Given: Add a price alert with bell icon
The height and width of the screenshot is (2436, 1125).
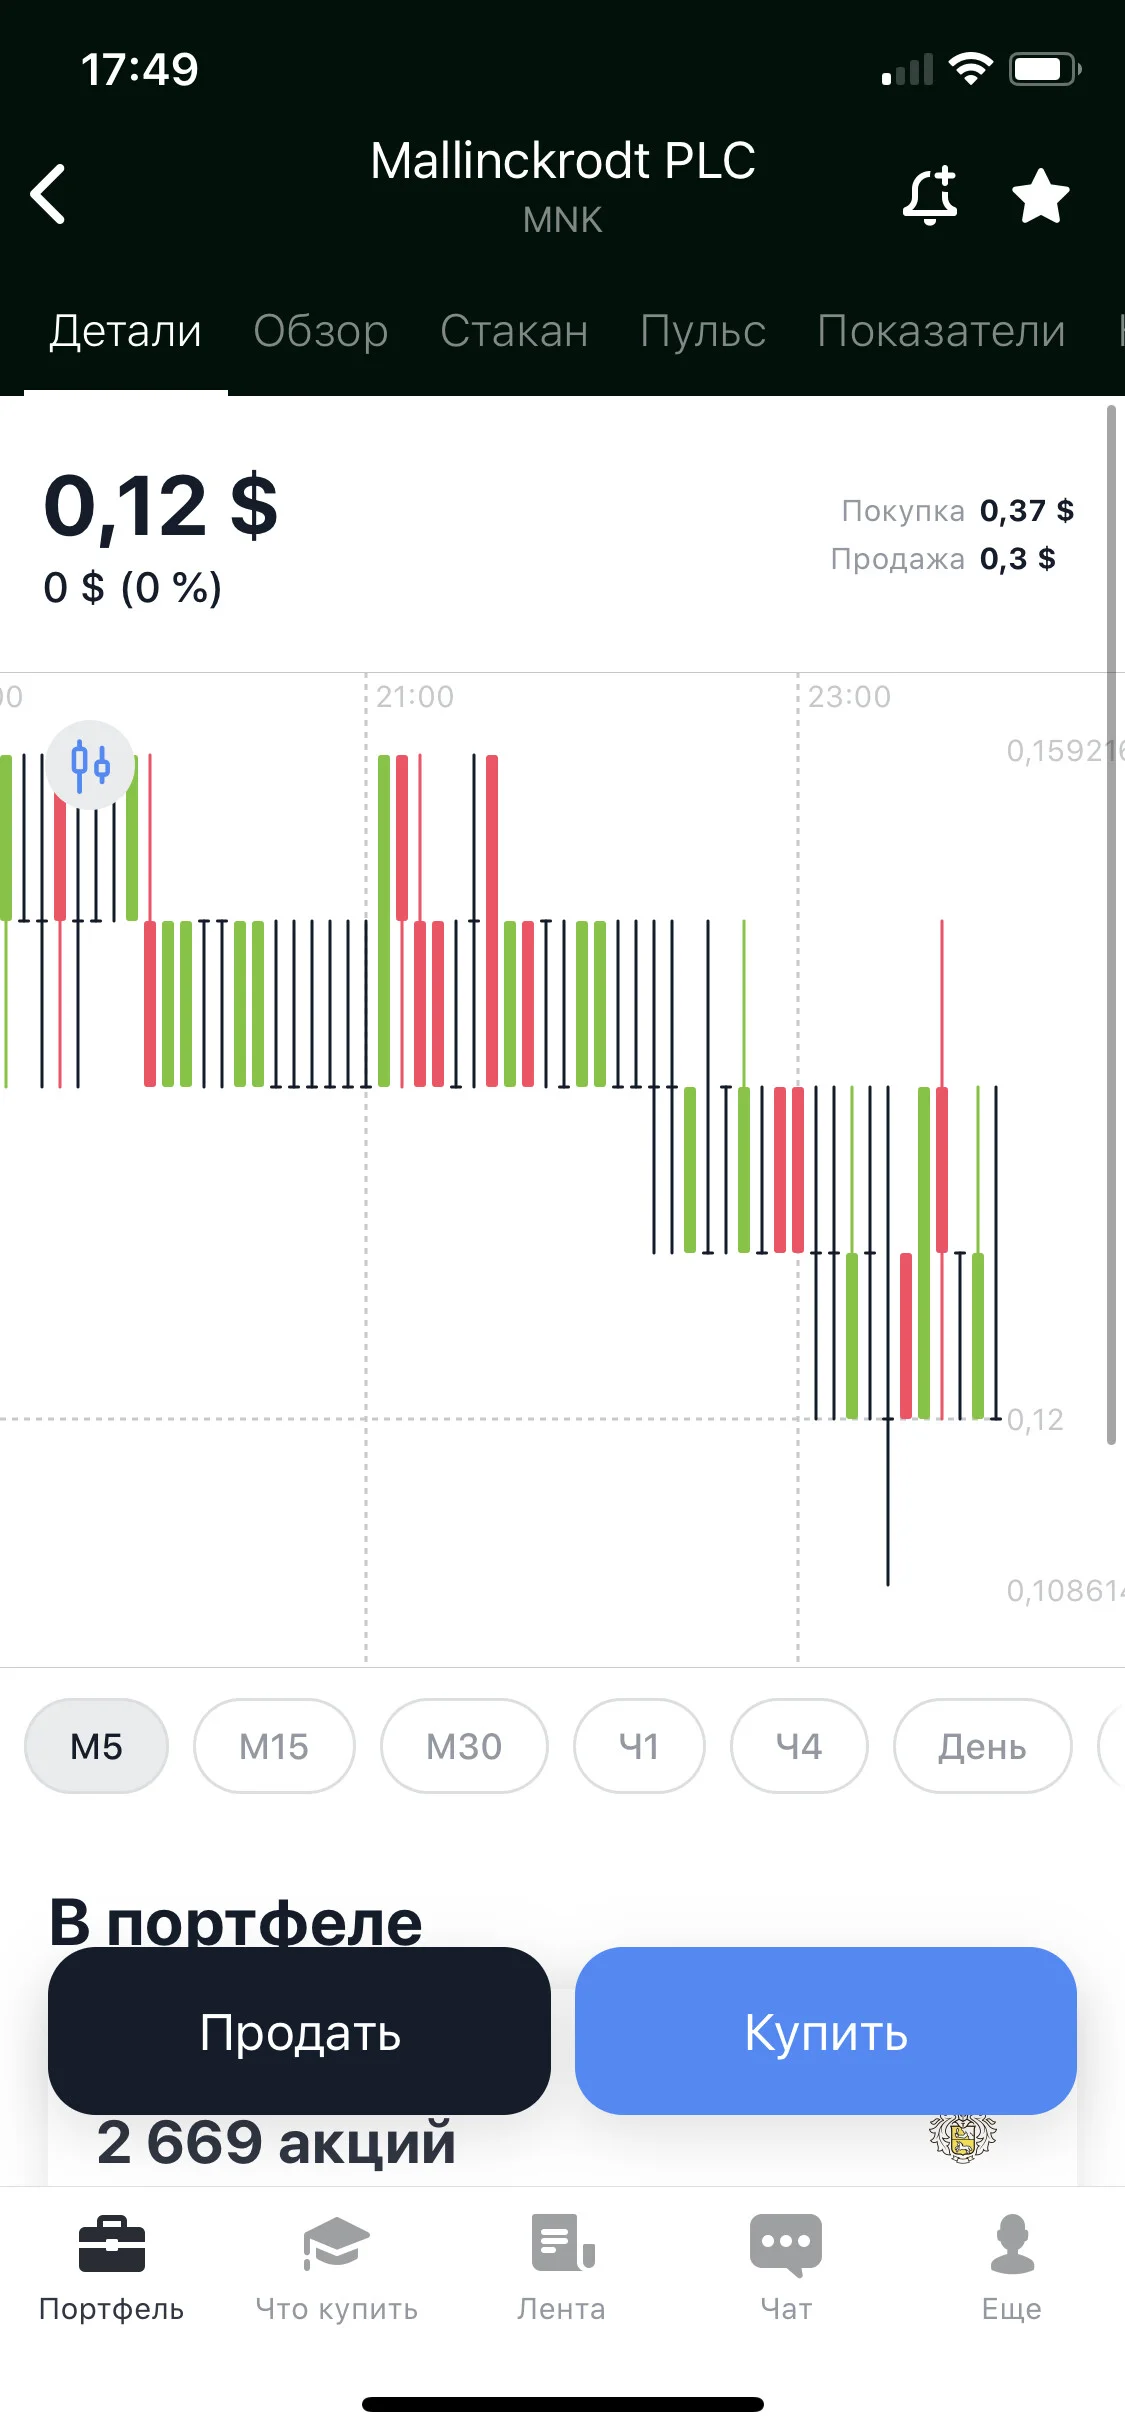Looking at the screenshot, I should pyautogui.click(x=930, y=195).
